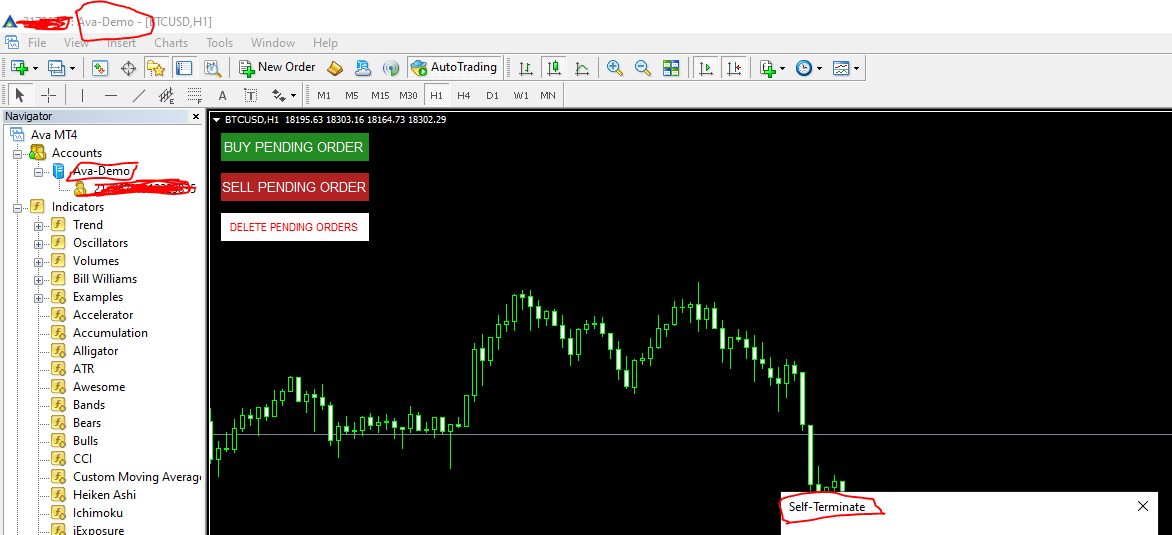Image resolution: width=1172 pixels, height=535 pixels.
Task: Open the Charts menu
Action: (x=171, y=43)
